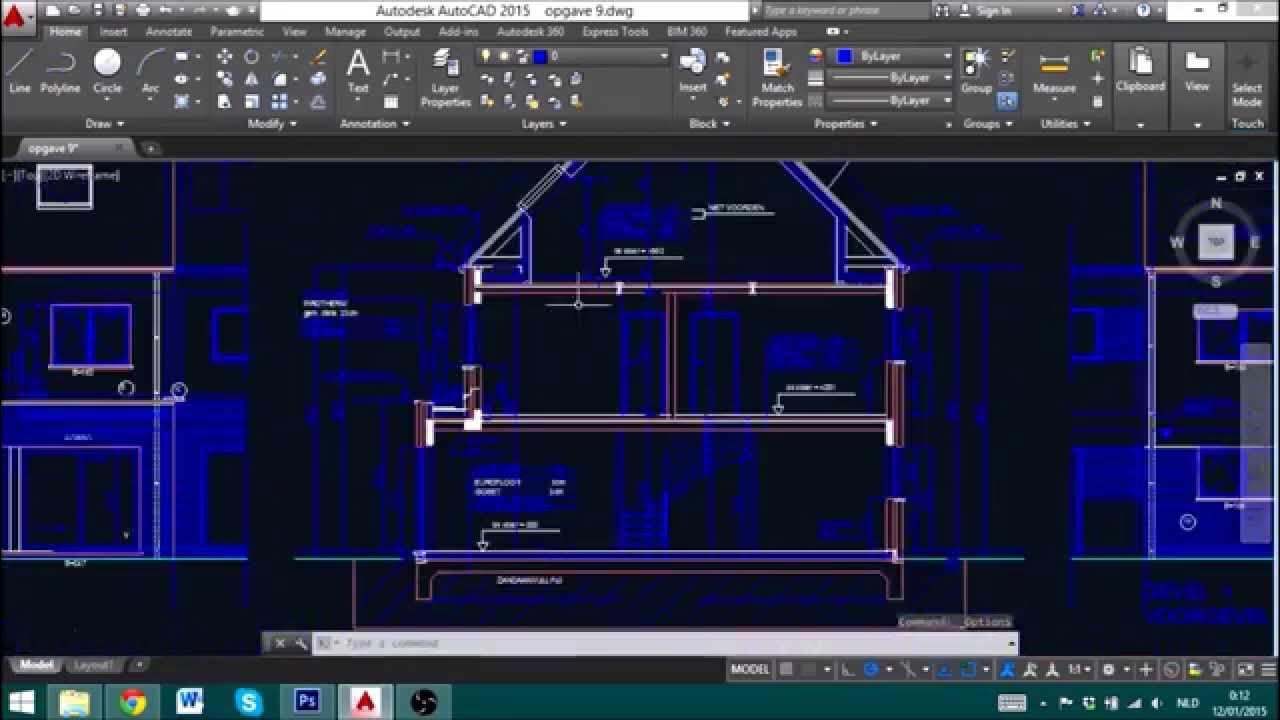Viewport: 1280px width, 720px height.
Task: Select the Circle tool
Action: point(107,72)
